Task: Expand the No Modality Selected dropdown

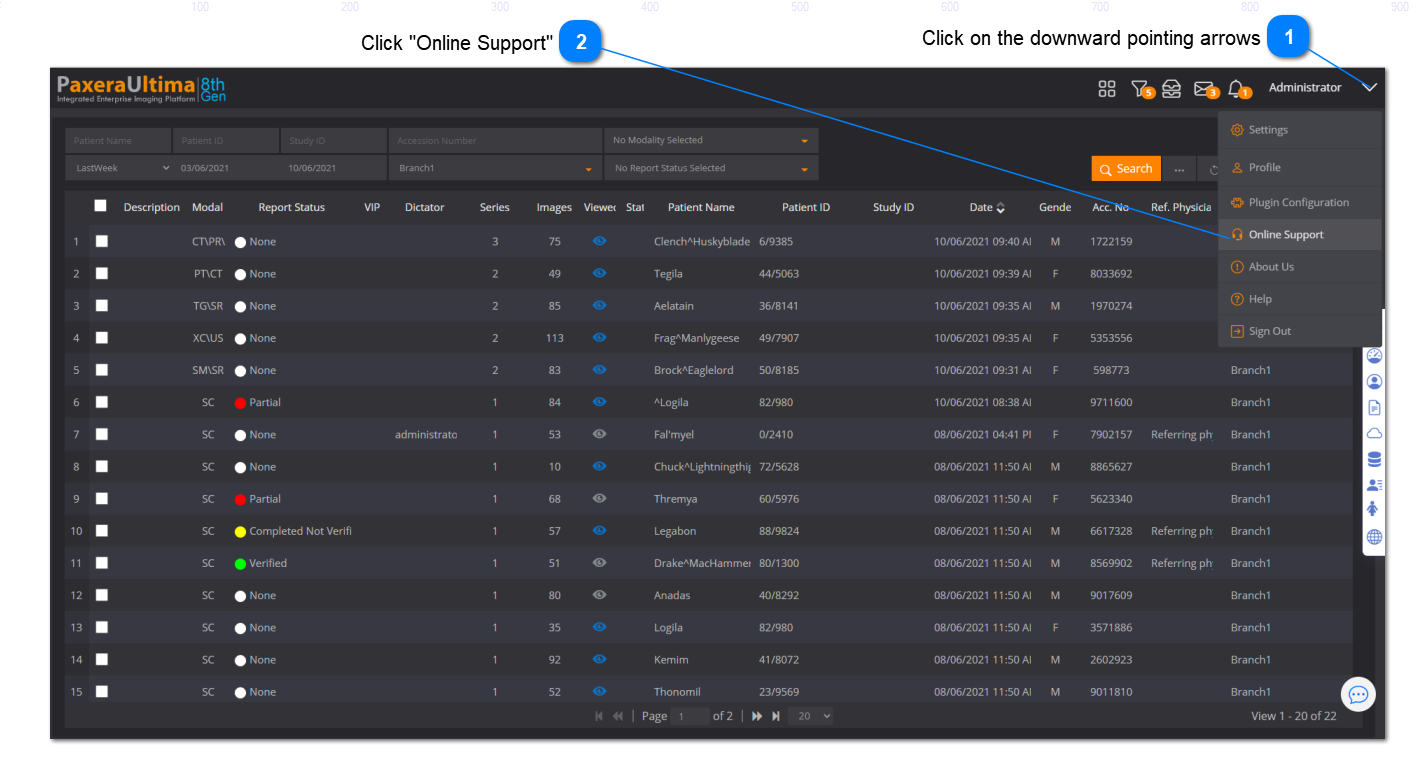Action: click(x=711, y=141)
